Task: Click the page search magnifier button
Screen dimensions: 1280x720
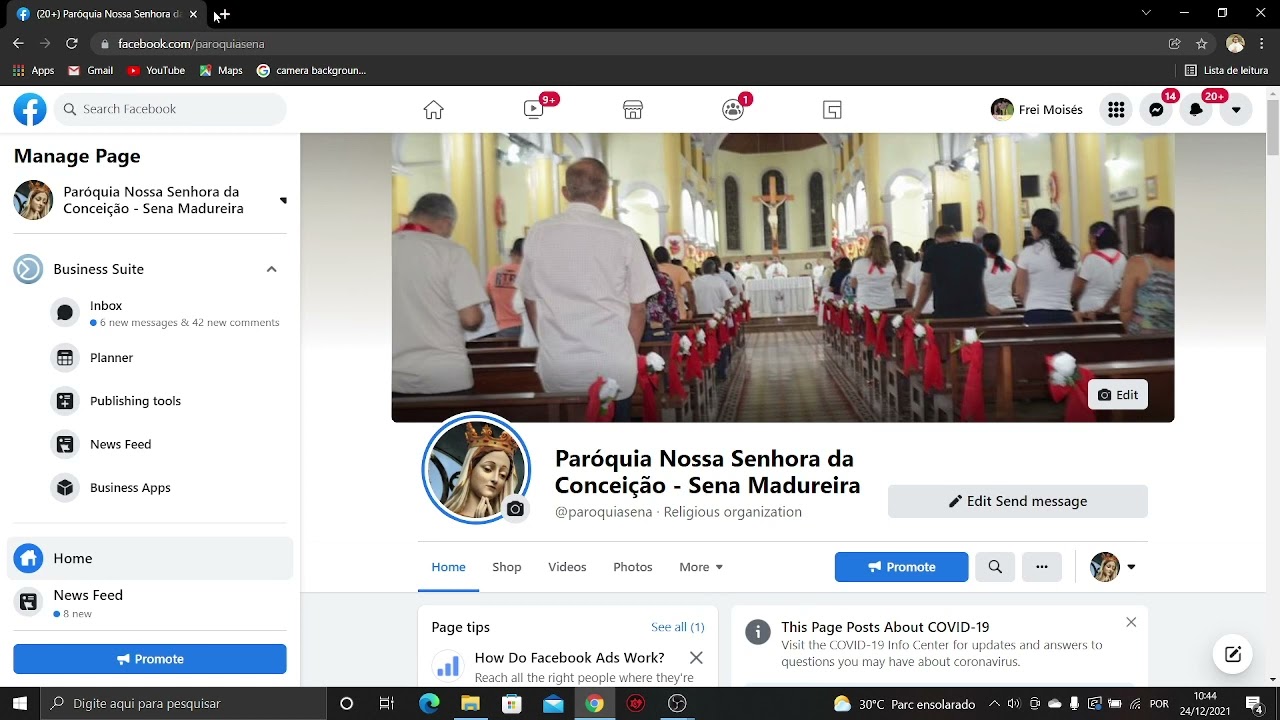Action: pyautogui.click(x=995, y=567)
